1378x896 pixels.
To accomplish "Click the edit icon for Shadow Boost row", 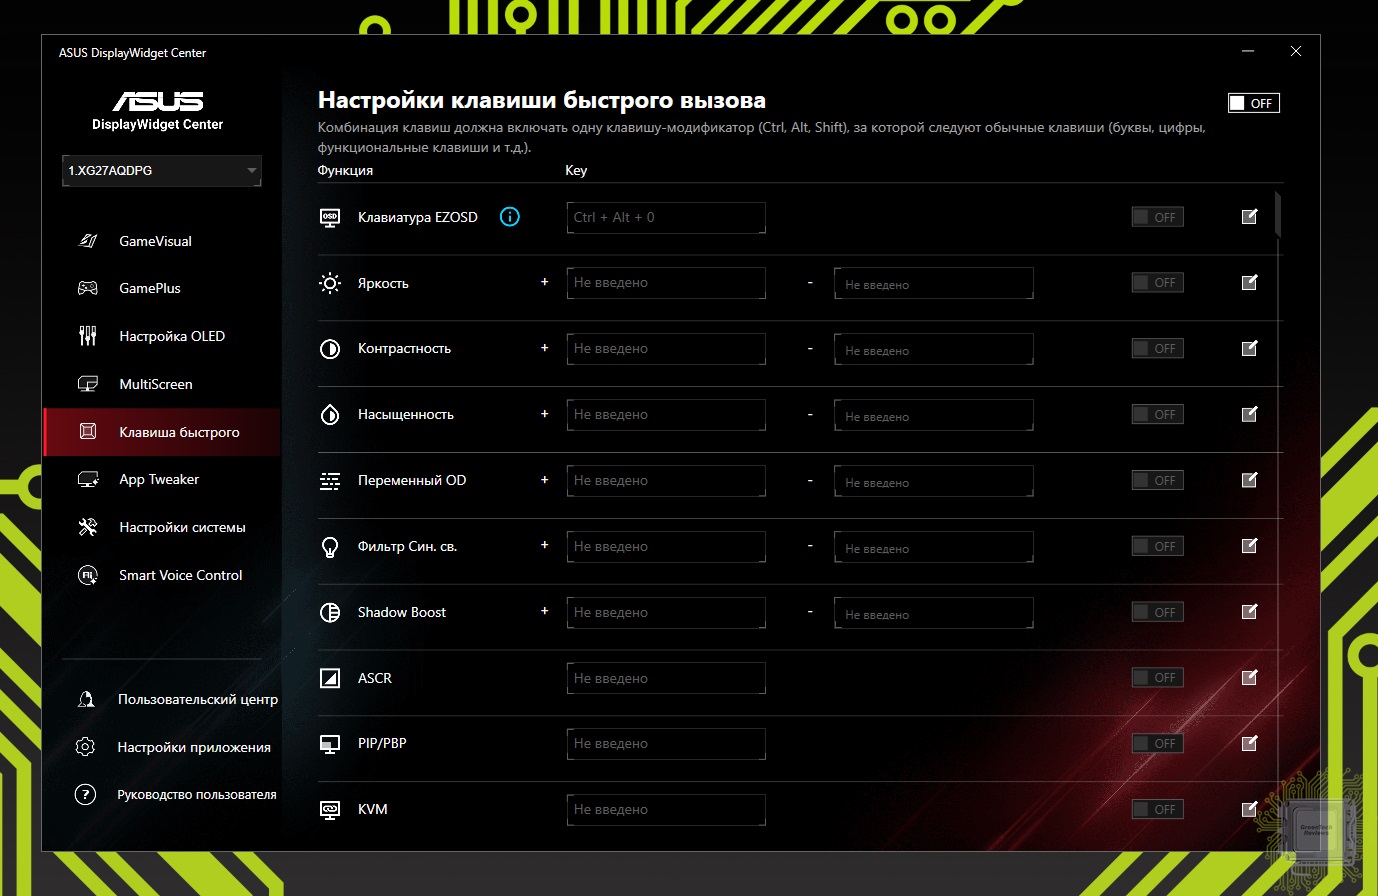I will pyautogui.click(x=1249, y=612).
